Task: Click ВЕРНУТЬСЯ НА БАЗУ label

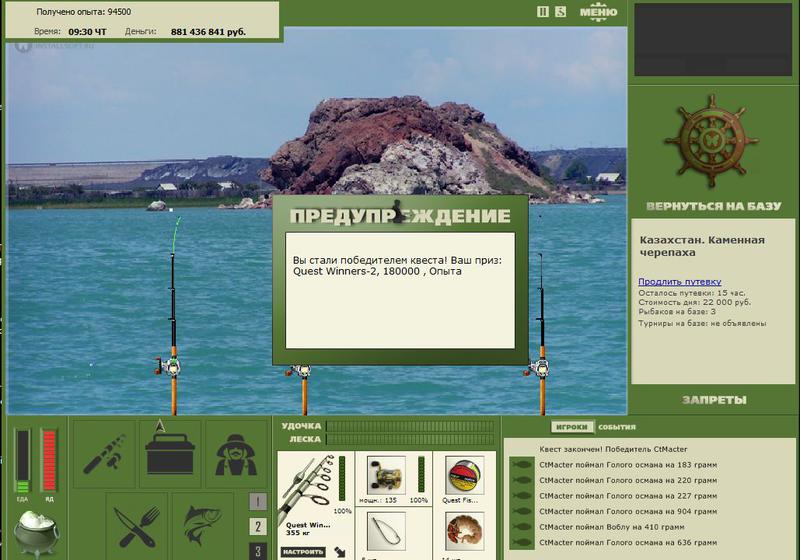Action: [714, 206]
